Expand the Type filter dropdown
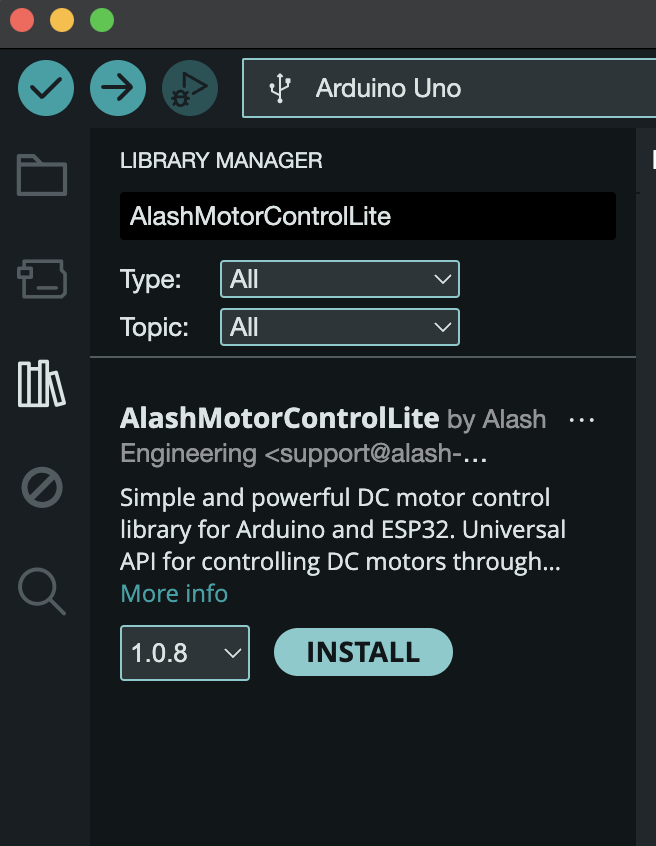 click(339, 280)
